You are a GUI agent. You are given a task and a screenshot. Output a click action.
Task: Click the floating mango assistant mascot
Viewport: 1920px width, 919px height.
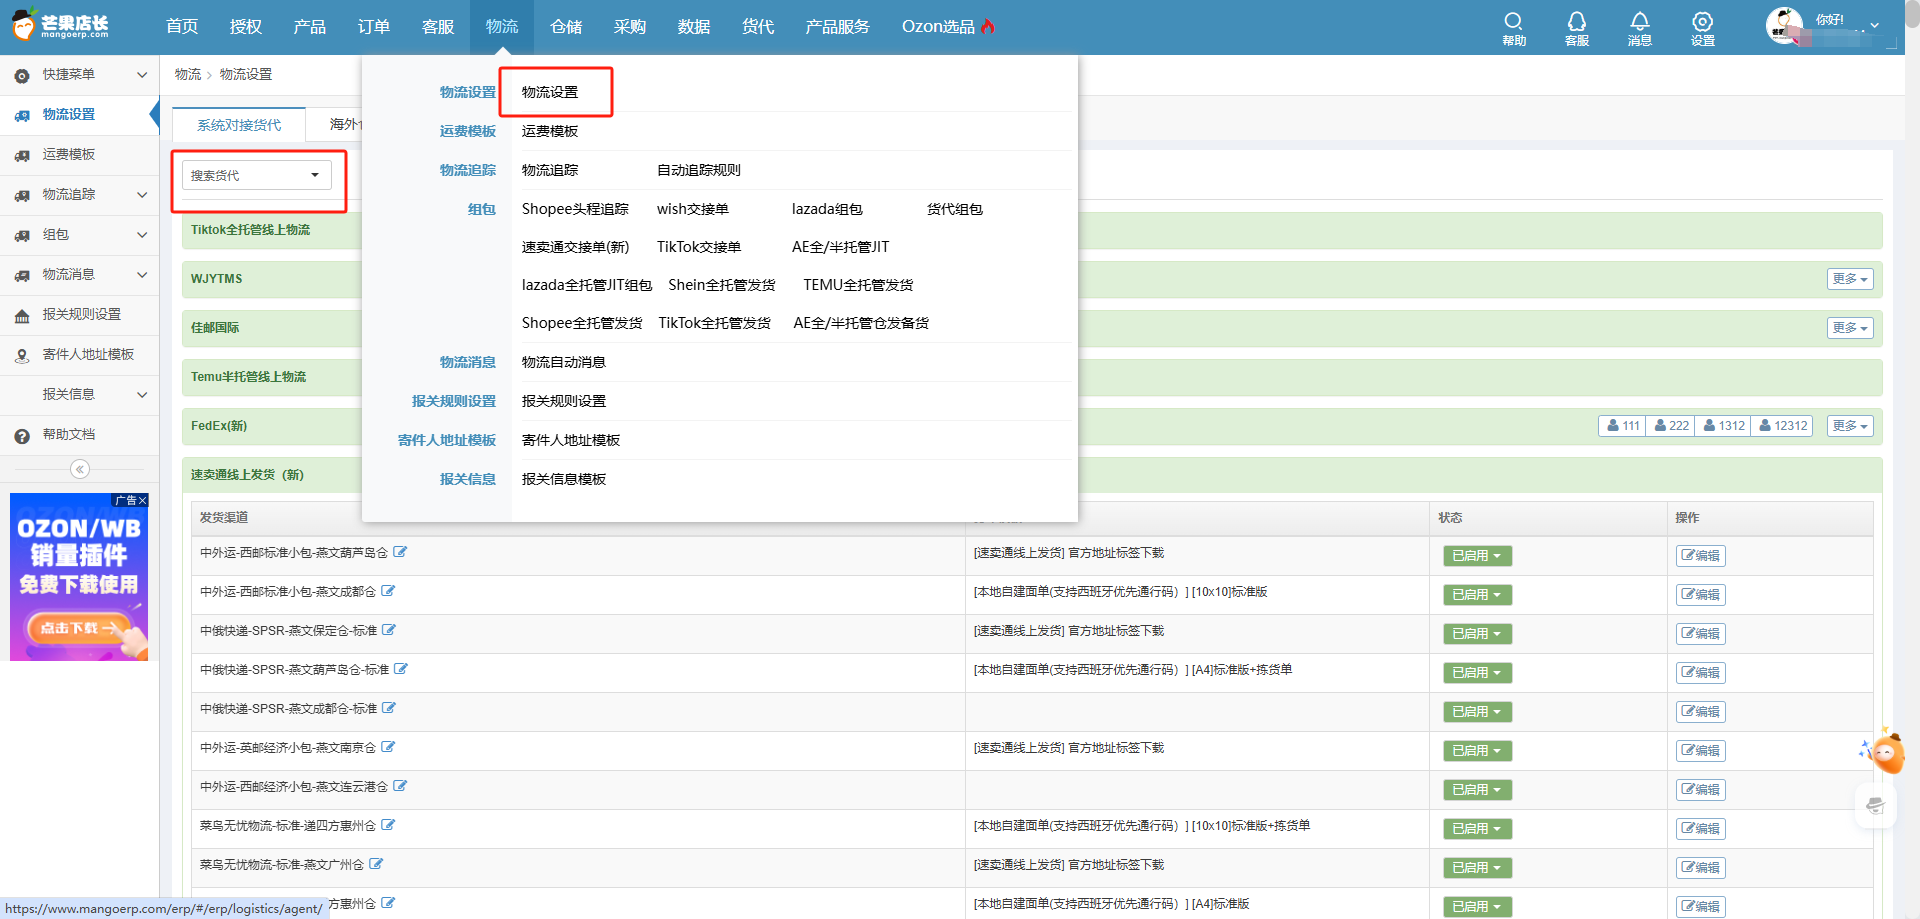coord(1887,752)
